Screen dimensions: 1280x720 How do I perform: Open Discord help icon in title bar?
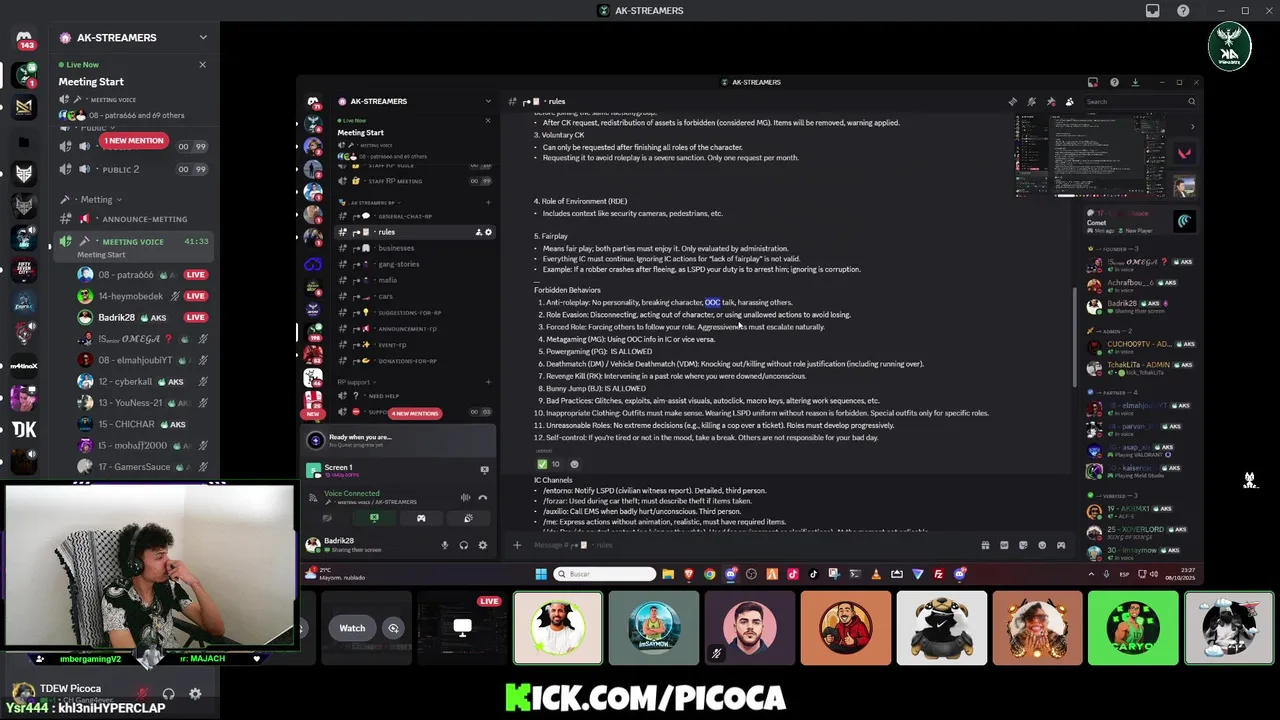[1183, 11]
